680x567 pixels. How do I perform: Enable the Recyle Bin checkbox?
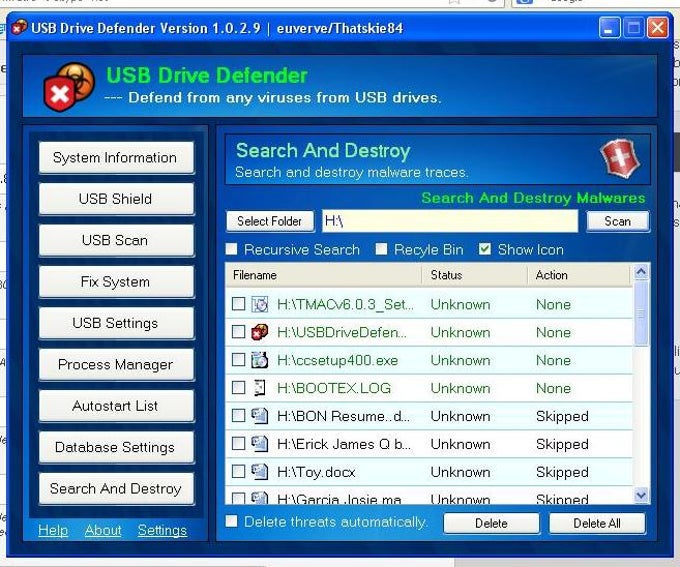tap(381, 249)
